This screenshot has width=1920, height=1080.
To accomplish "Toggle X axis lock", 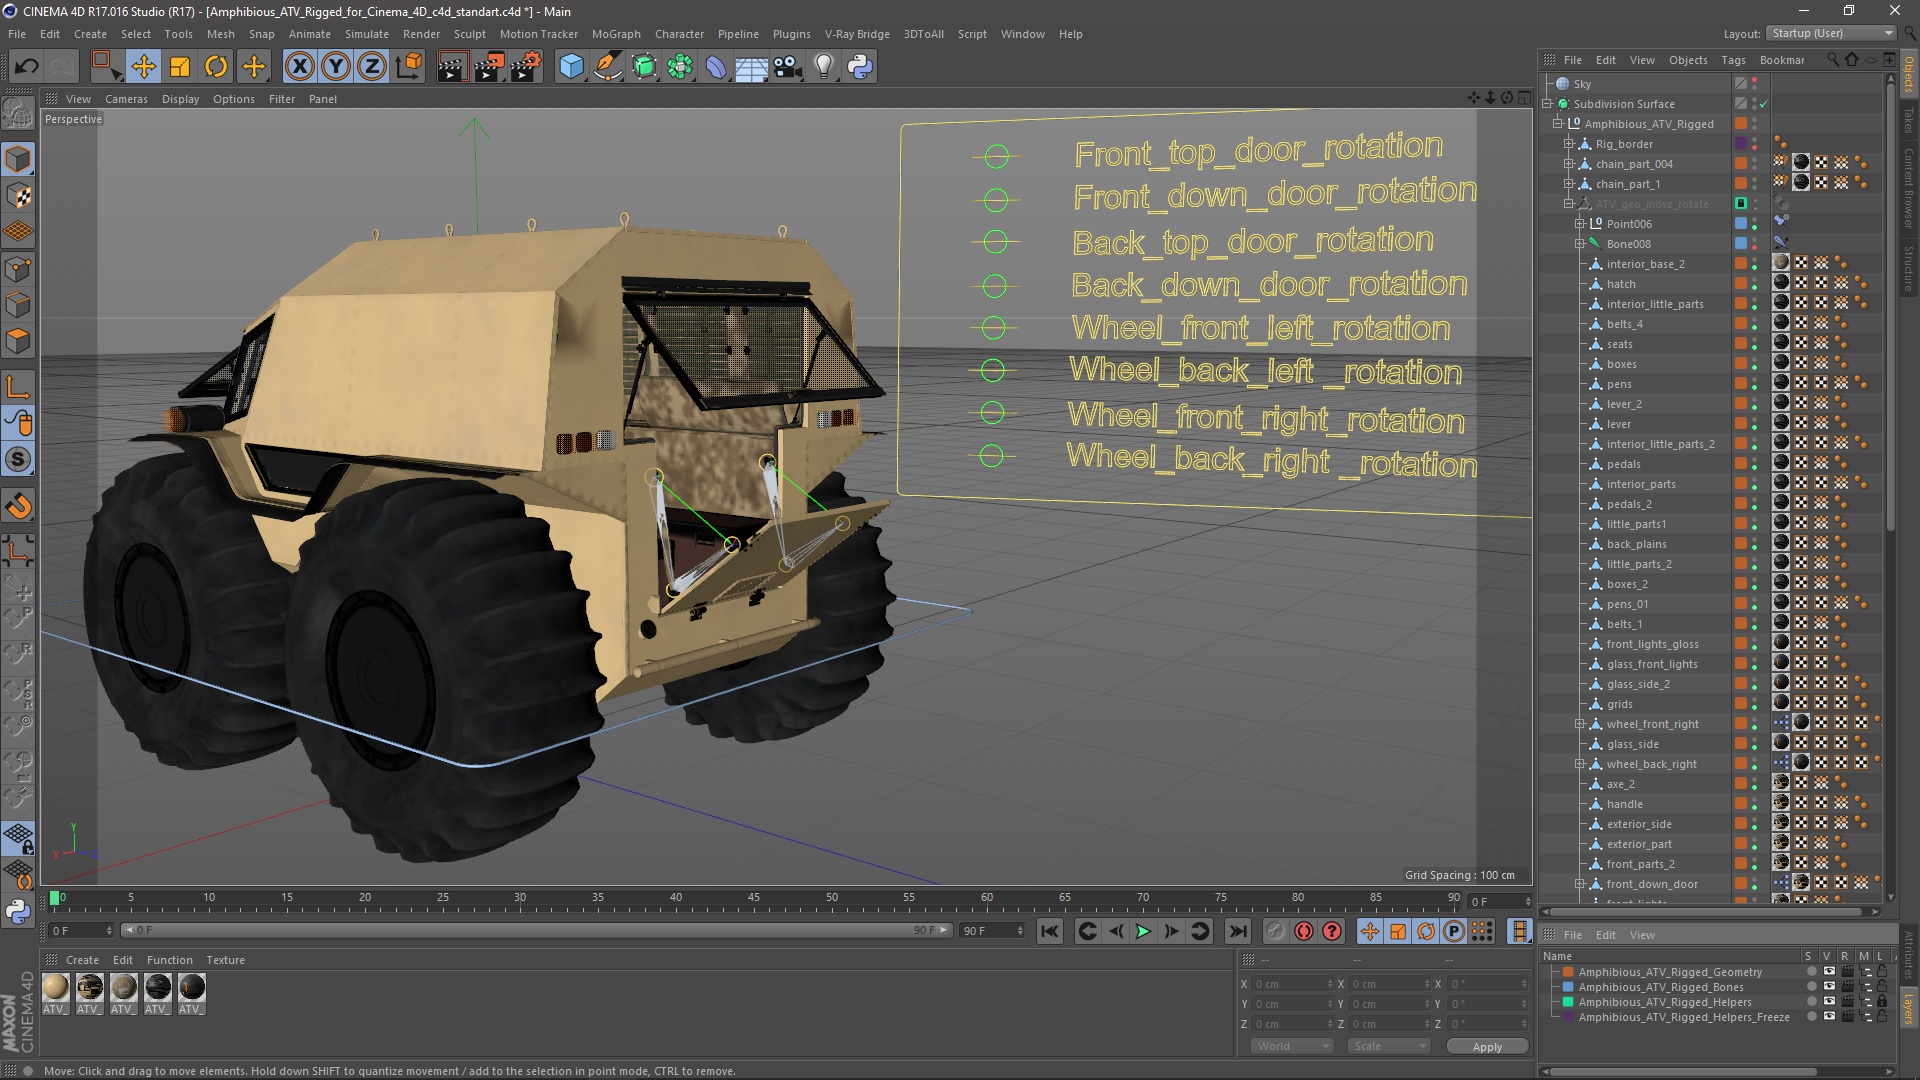I will 299,67.
